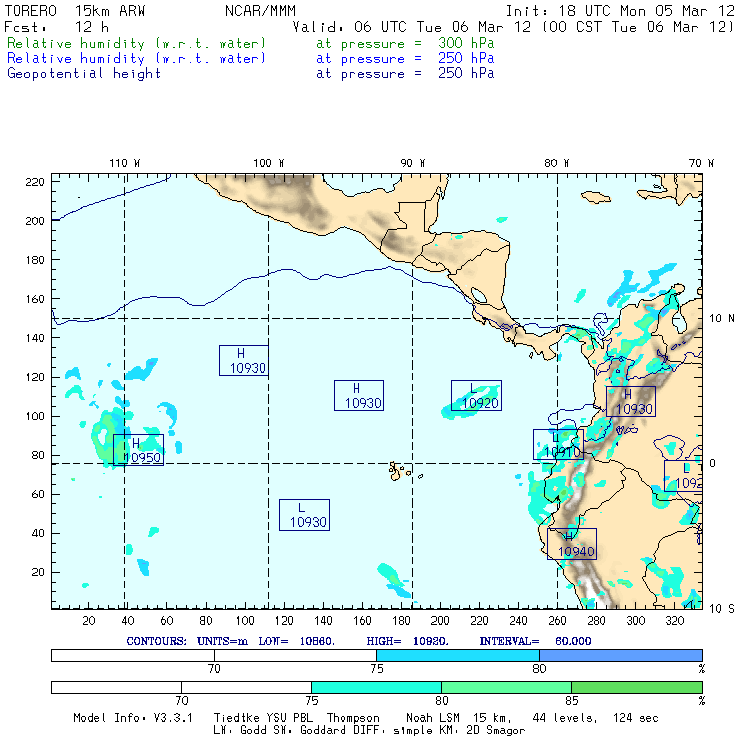740x740 pixels.
Task: Click the 'H 10930' marker over Colombia
Action: pos(631,401)
